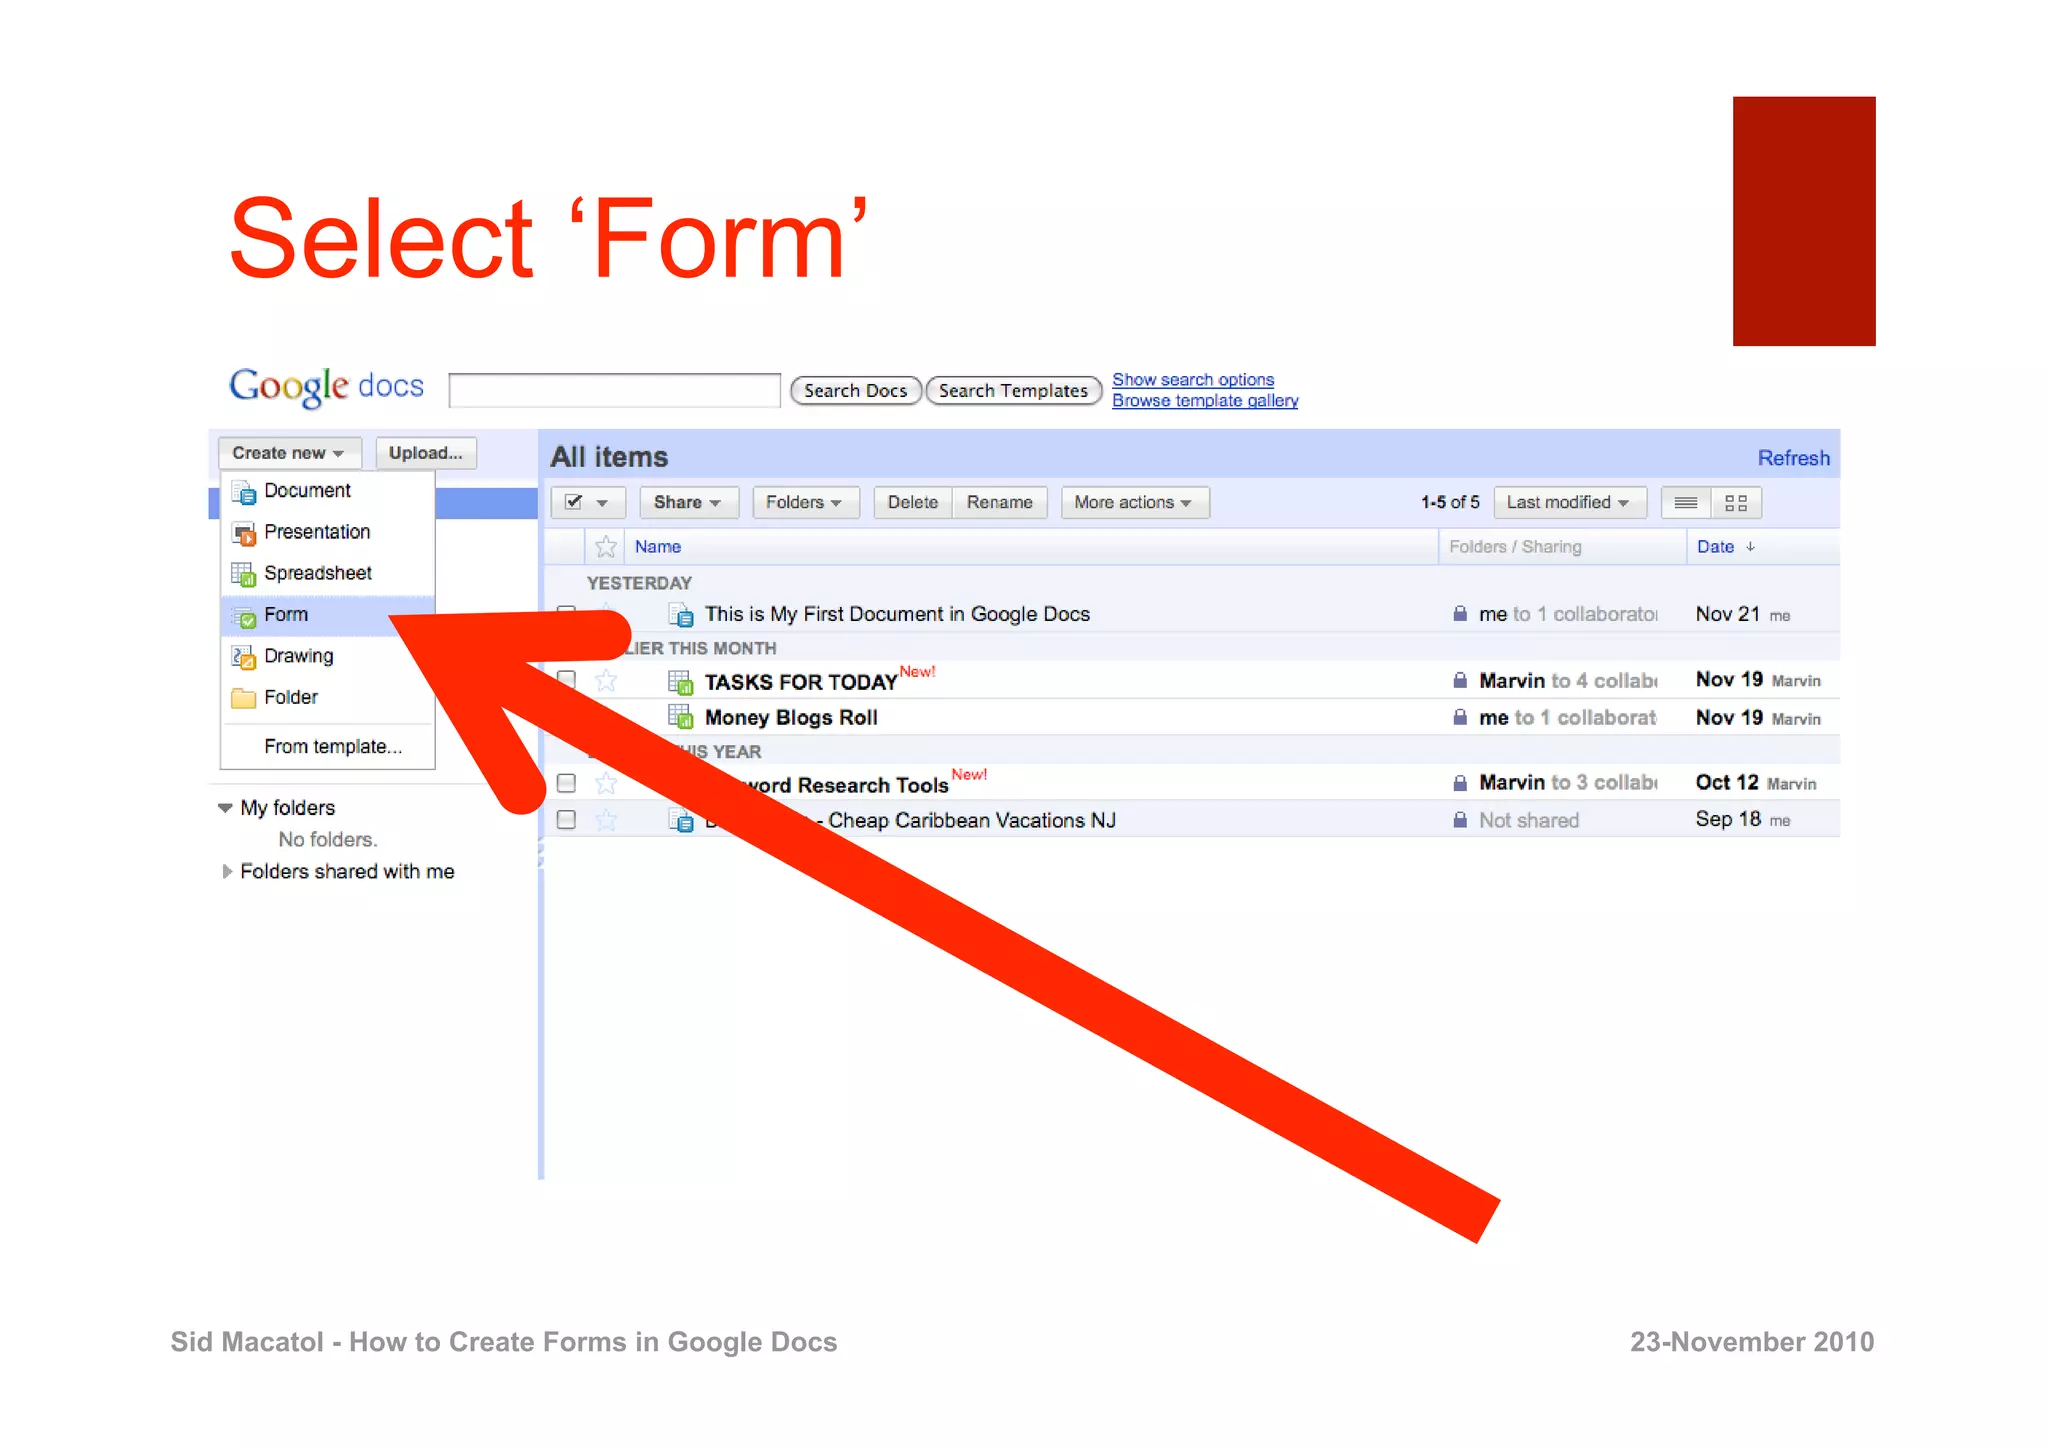Open Show search options link
This screenshot has width=2048, height=1447.
[1193, 380]
